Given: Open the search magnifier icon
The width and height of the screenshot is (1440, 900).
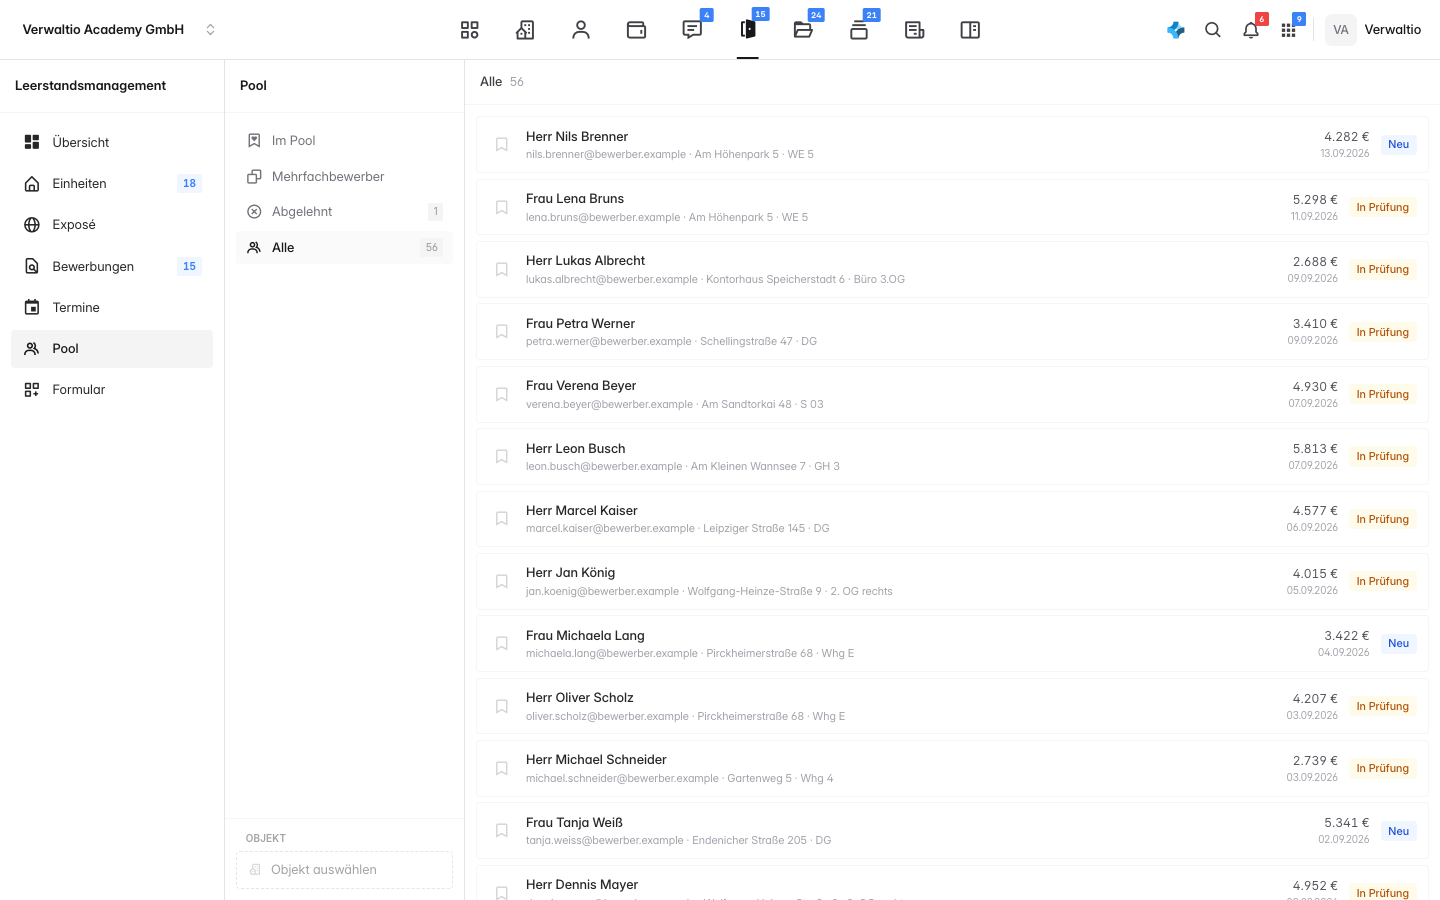Looking at the screenshot, I should coord(1213,30).
